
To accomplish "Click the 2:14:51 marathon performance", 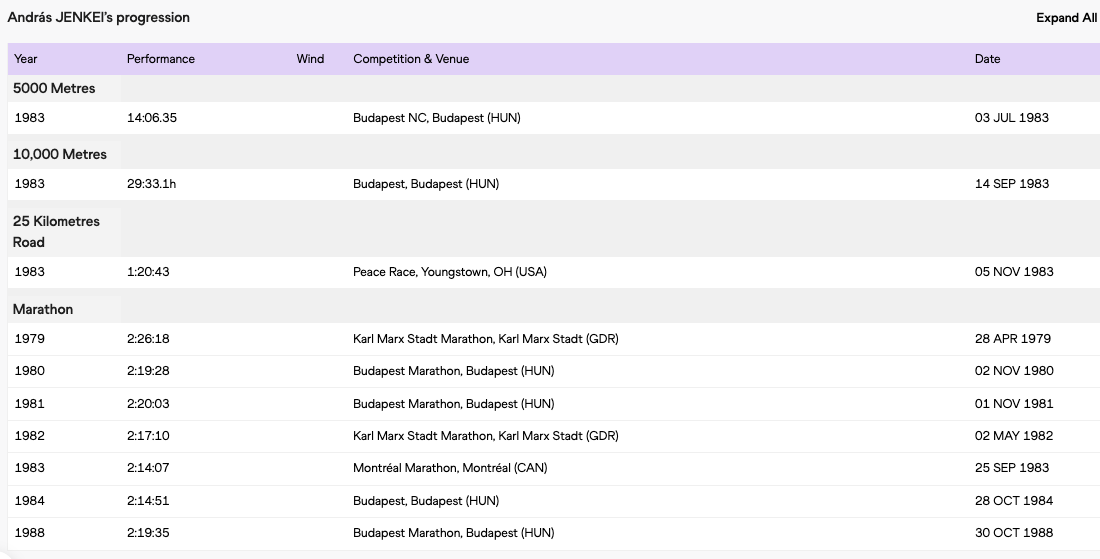I will click(x=148, y=501).
